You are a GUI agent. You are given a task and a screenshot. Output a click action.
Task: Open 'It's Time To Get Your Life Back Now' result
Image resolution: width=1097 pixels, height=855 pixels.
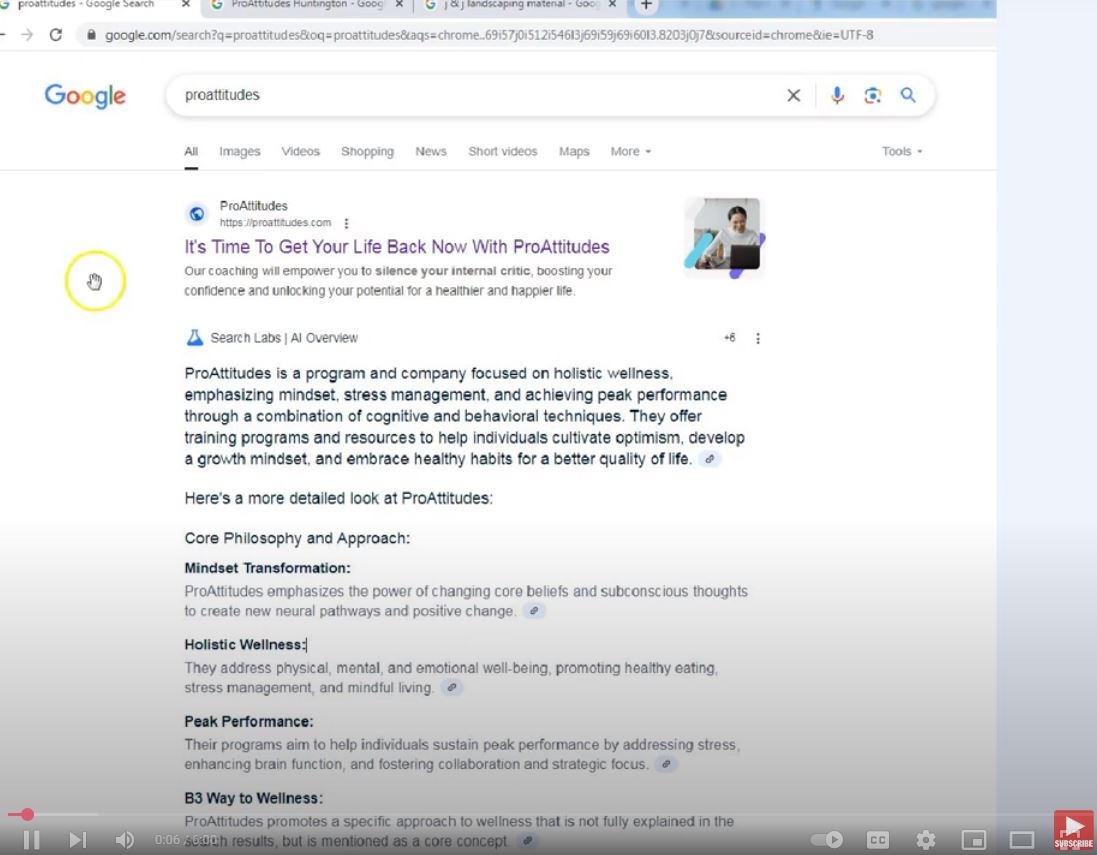pyautogui.click(x=397, y=247)
